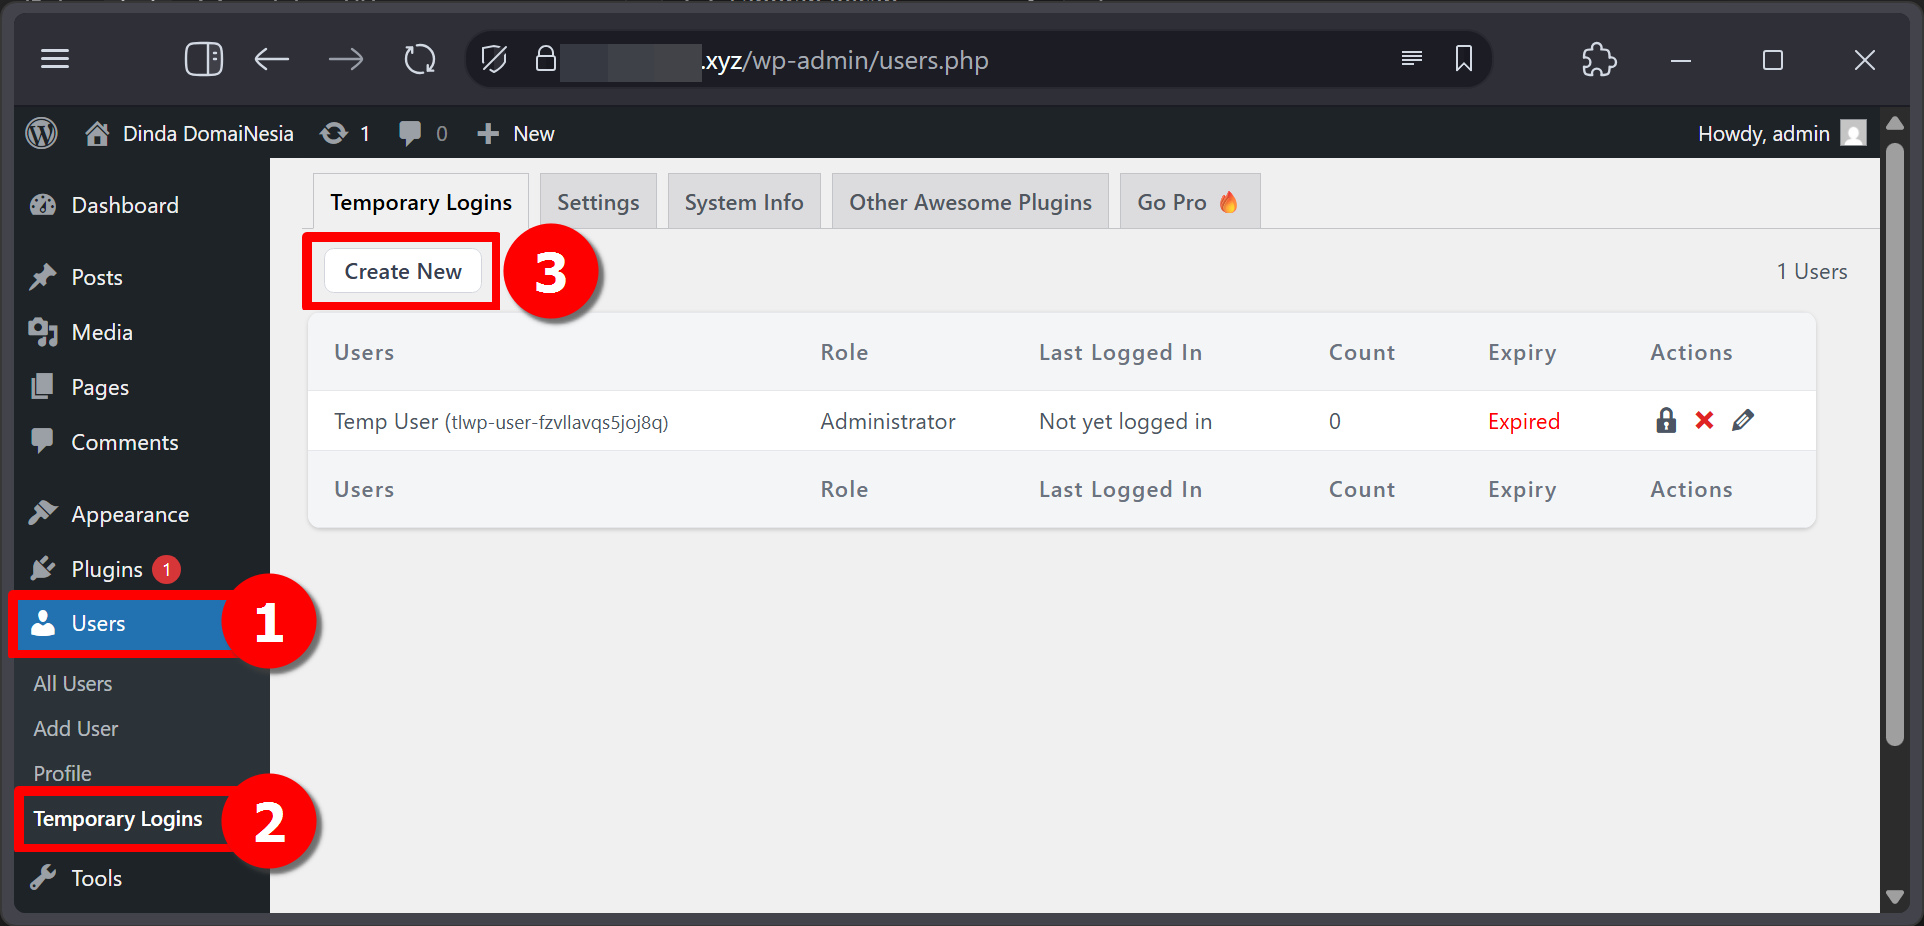Image resolution: width=1924 pixels, height=926 pixels.
Task: Open the browser hamburger menu
Action: click(55, 59)
